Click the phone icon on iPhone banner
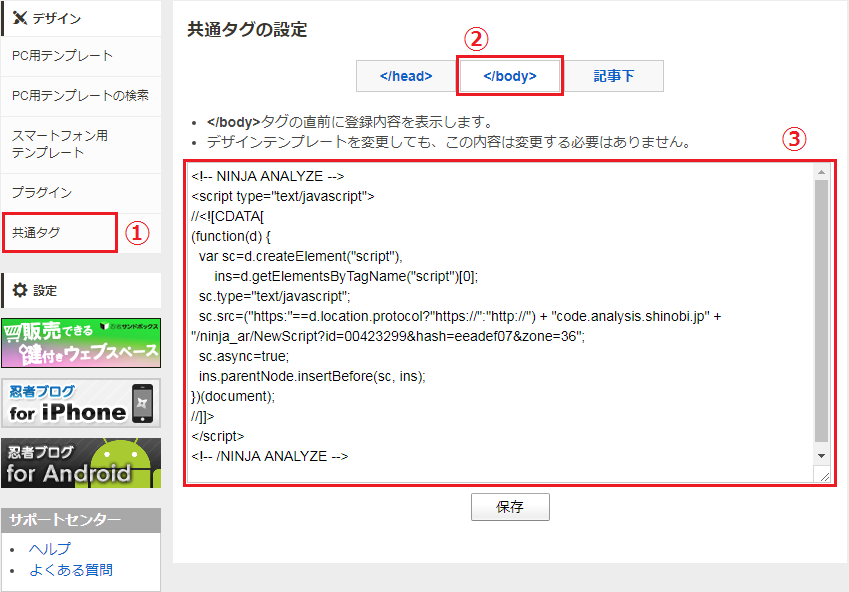Viewport: 849px width, 592px height. 142,404
